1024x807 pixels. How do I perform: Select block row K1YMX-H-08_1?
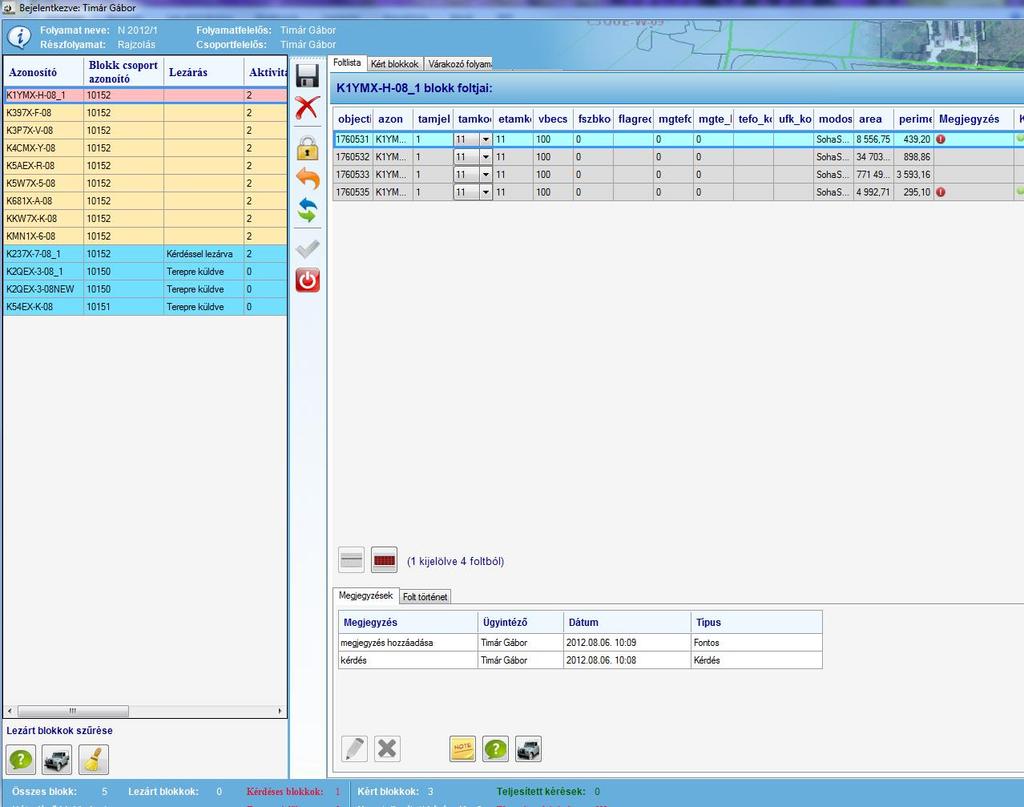pos(145,95)
